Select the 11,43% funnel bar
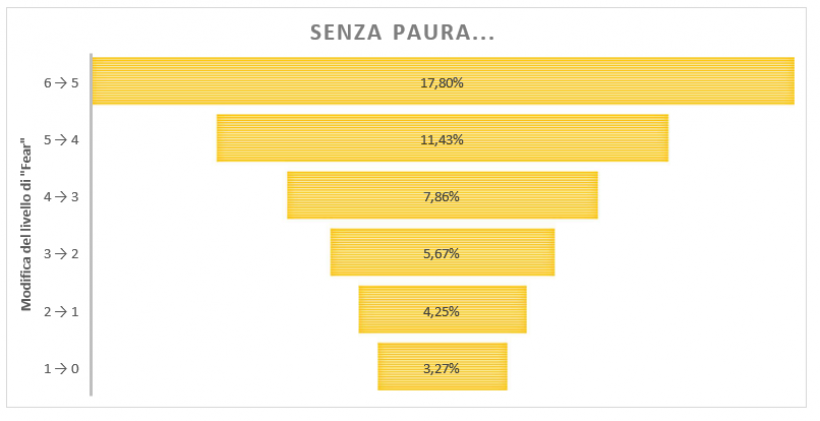Viewport: 820px width, 421px height. 442,138
